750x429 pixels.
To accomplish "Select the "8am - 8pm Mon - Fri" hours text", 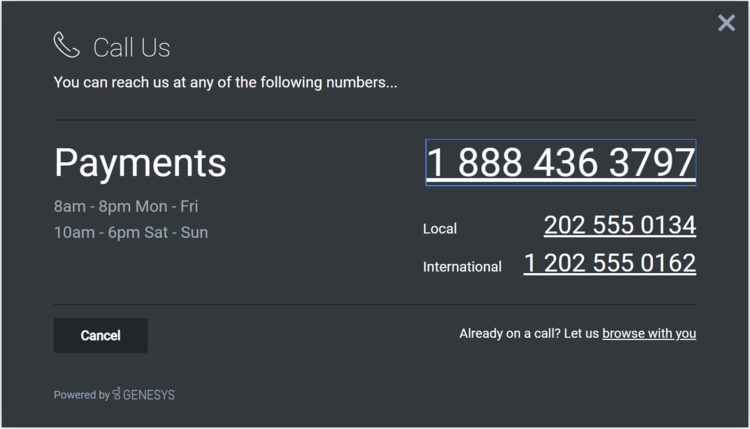I will click(126, 207).
